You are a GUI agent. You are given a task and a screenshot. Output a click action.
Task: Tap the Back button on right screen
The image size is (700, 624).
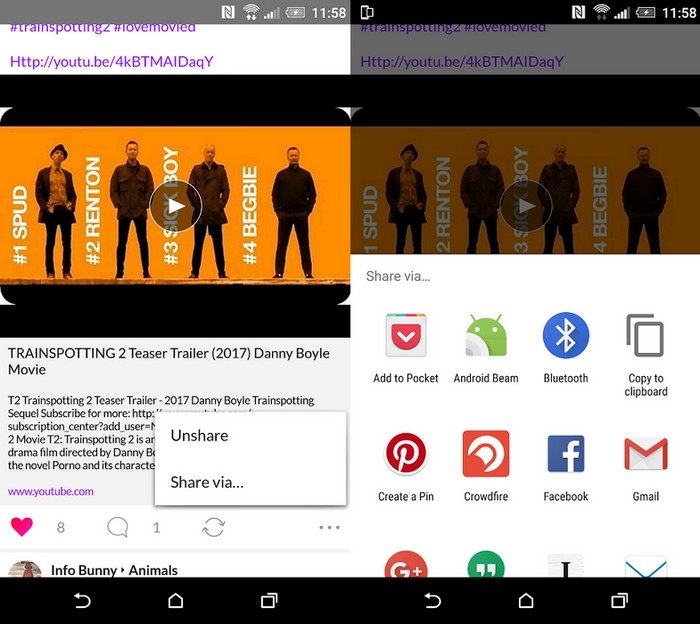433,600
